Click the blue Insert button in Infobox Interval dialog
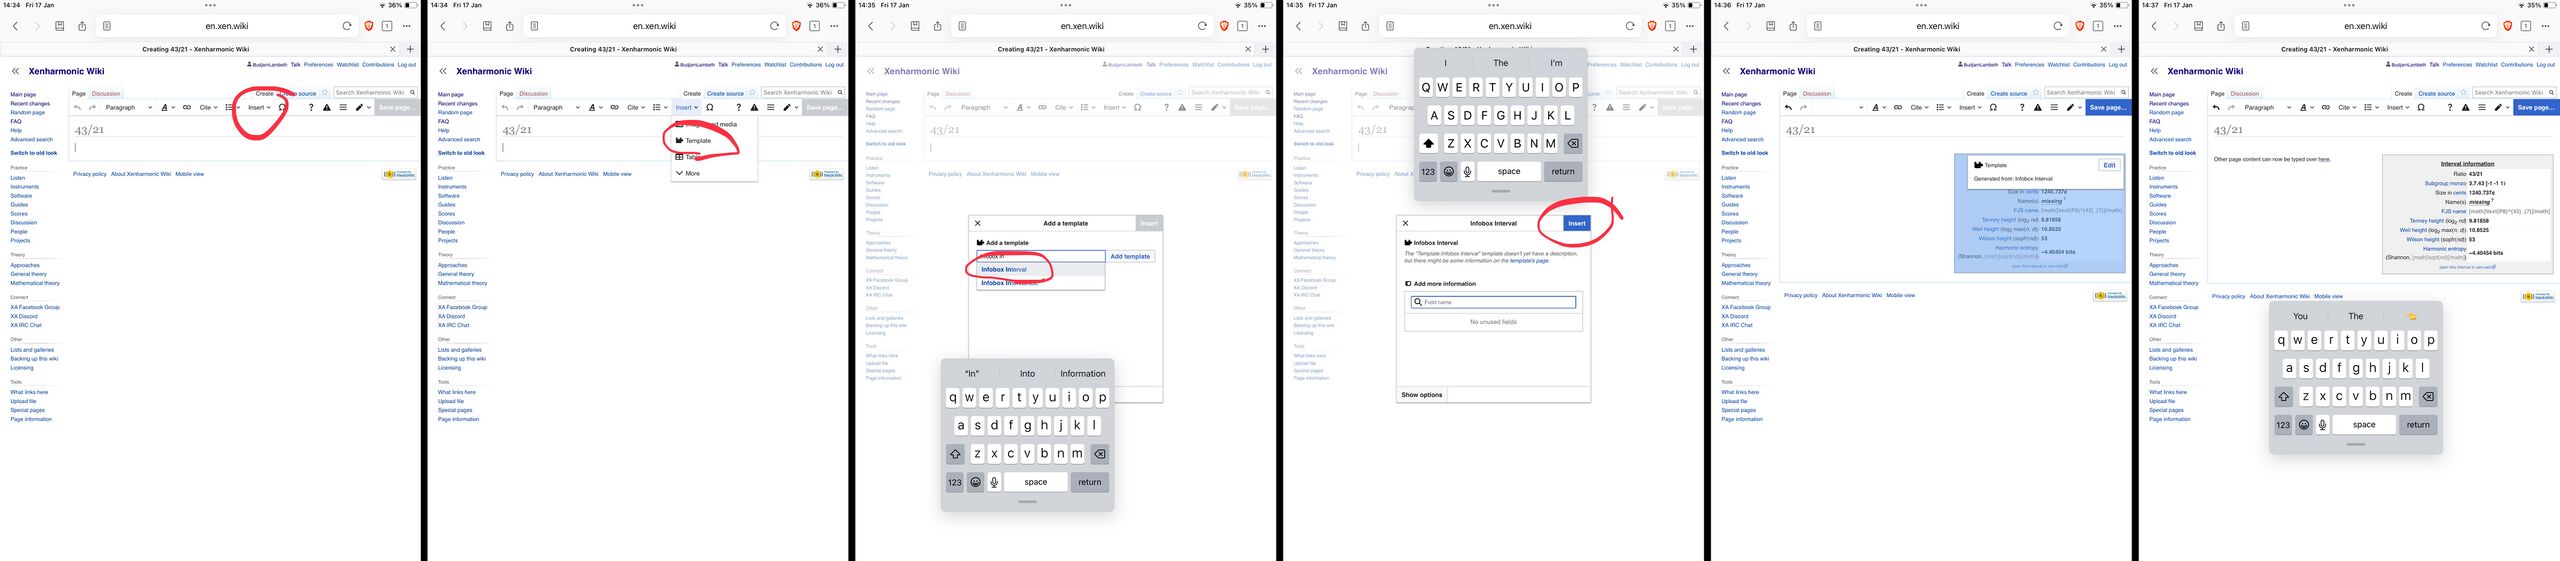This screenshot has width=2560, height=561. (x=1577, y=223)
